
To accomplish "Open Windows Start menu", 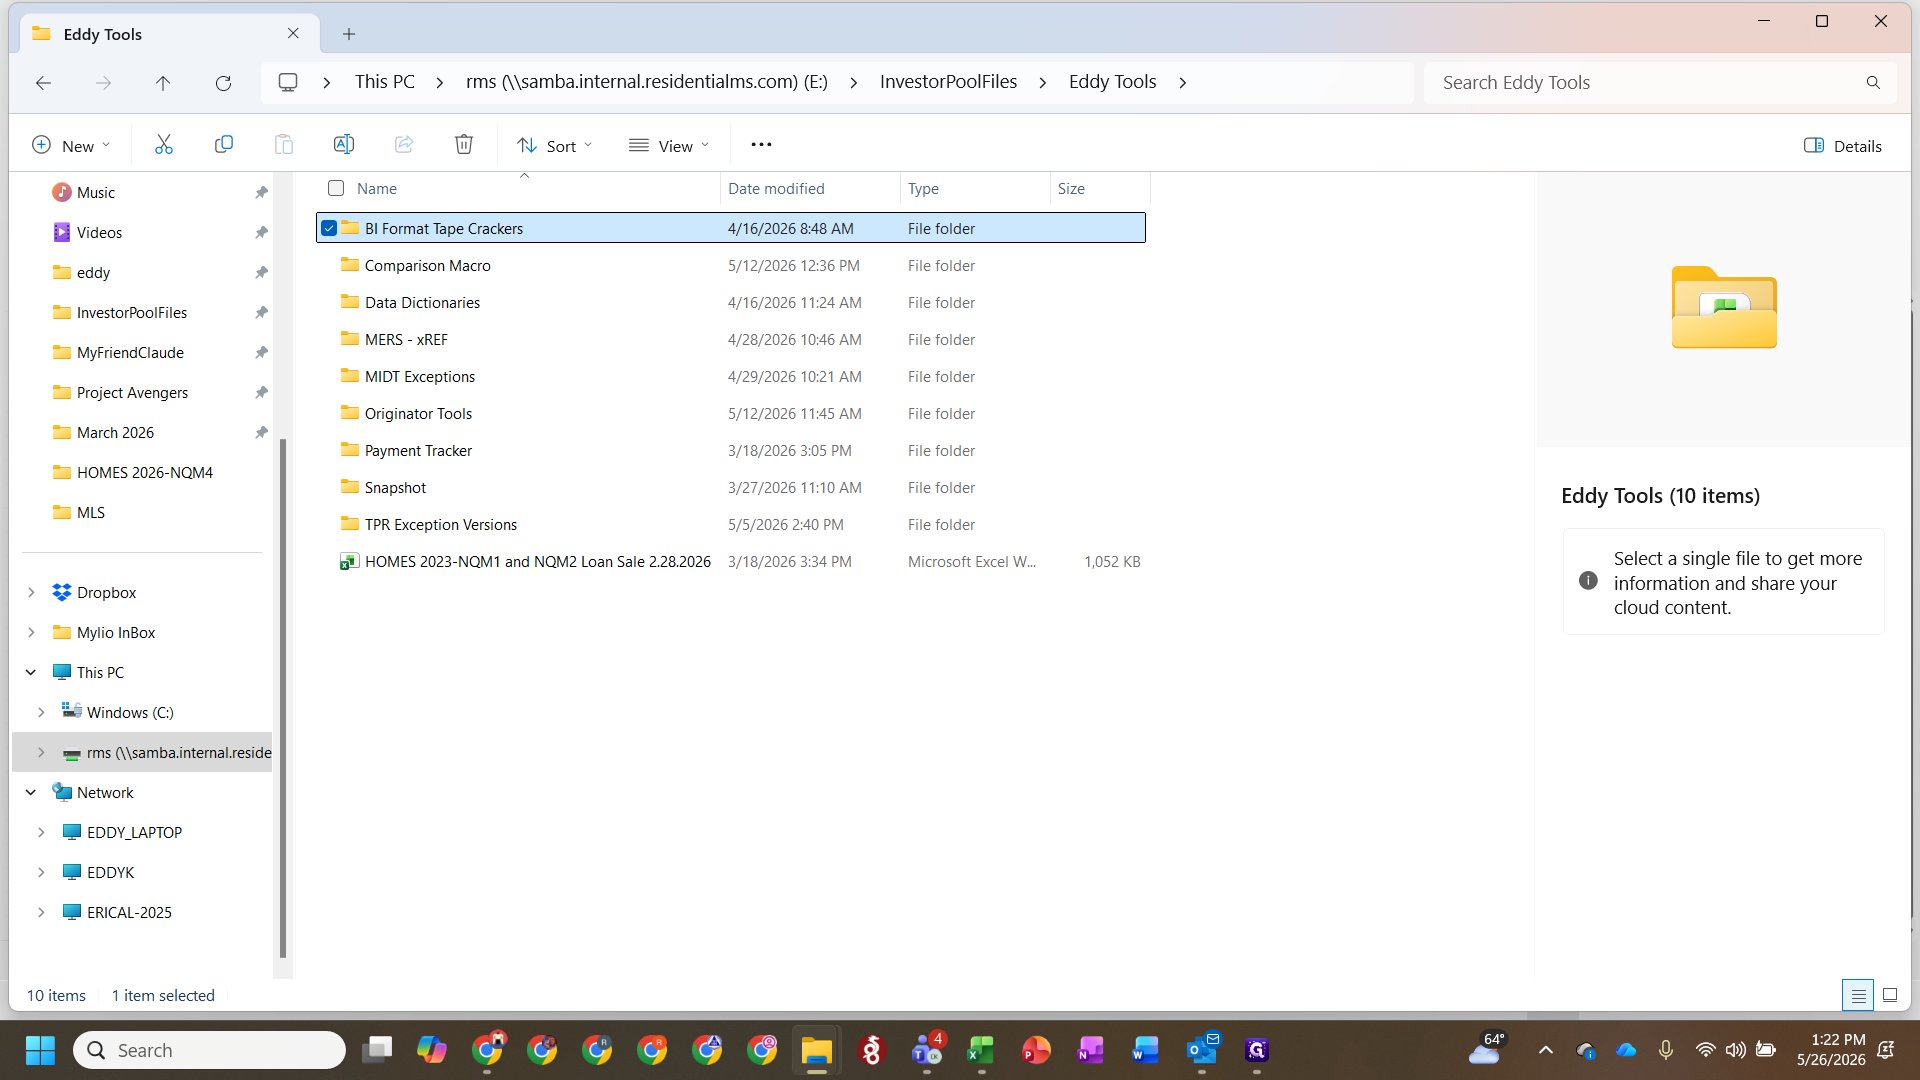I will (40, 1050).
